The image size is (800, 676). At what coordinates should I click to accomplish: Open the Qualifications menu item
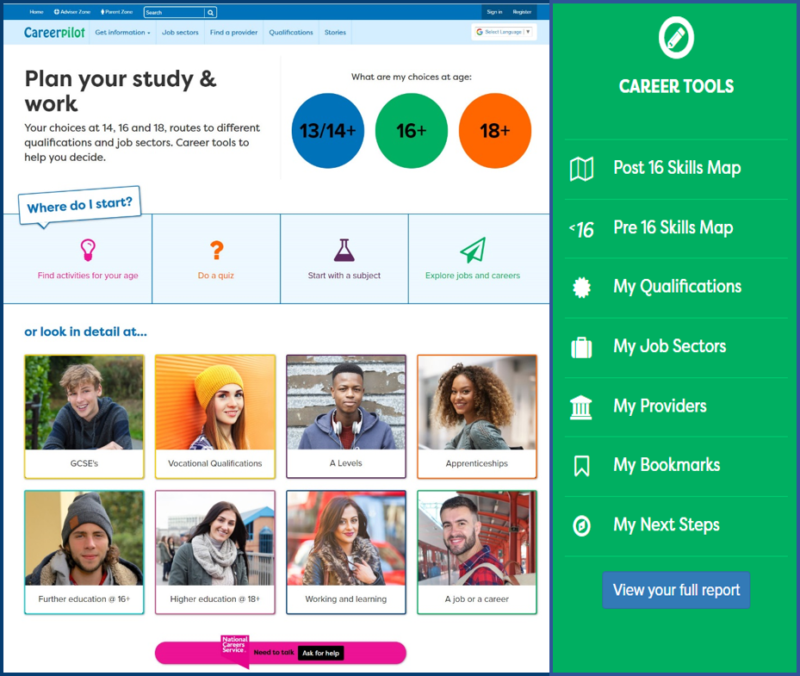pos(291,32)
